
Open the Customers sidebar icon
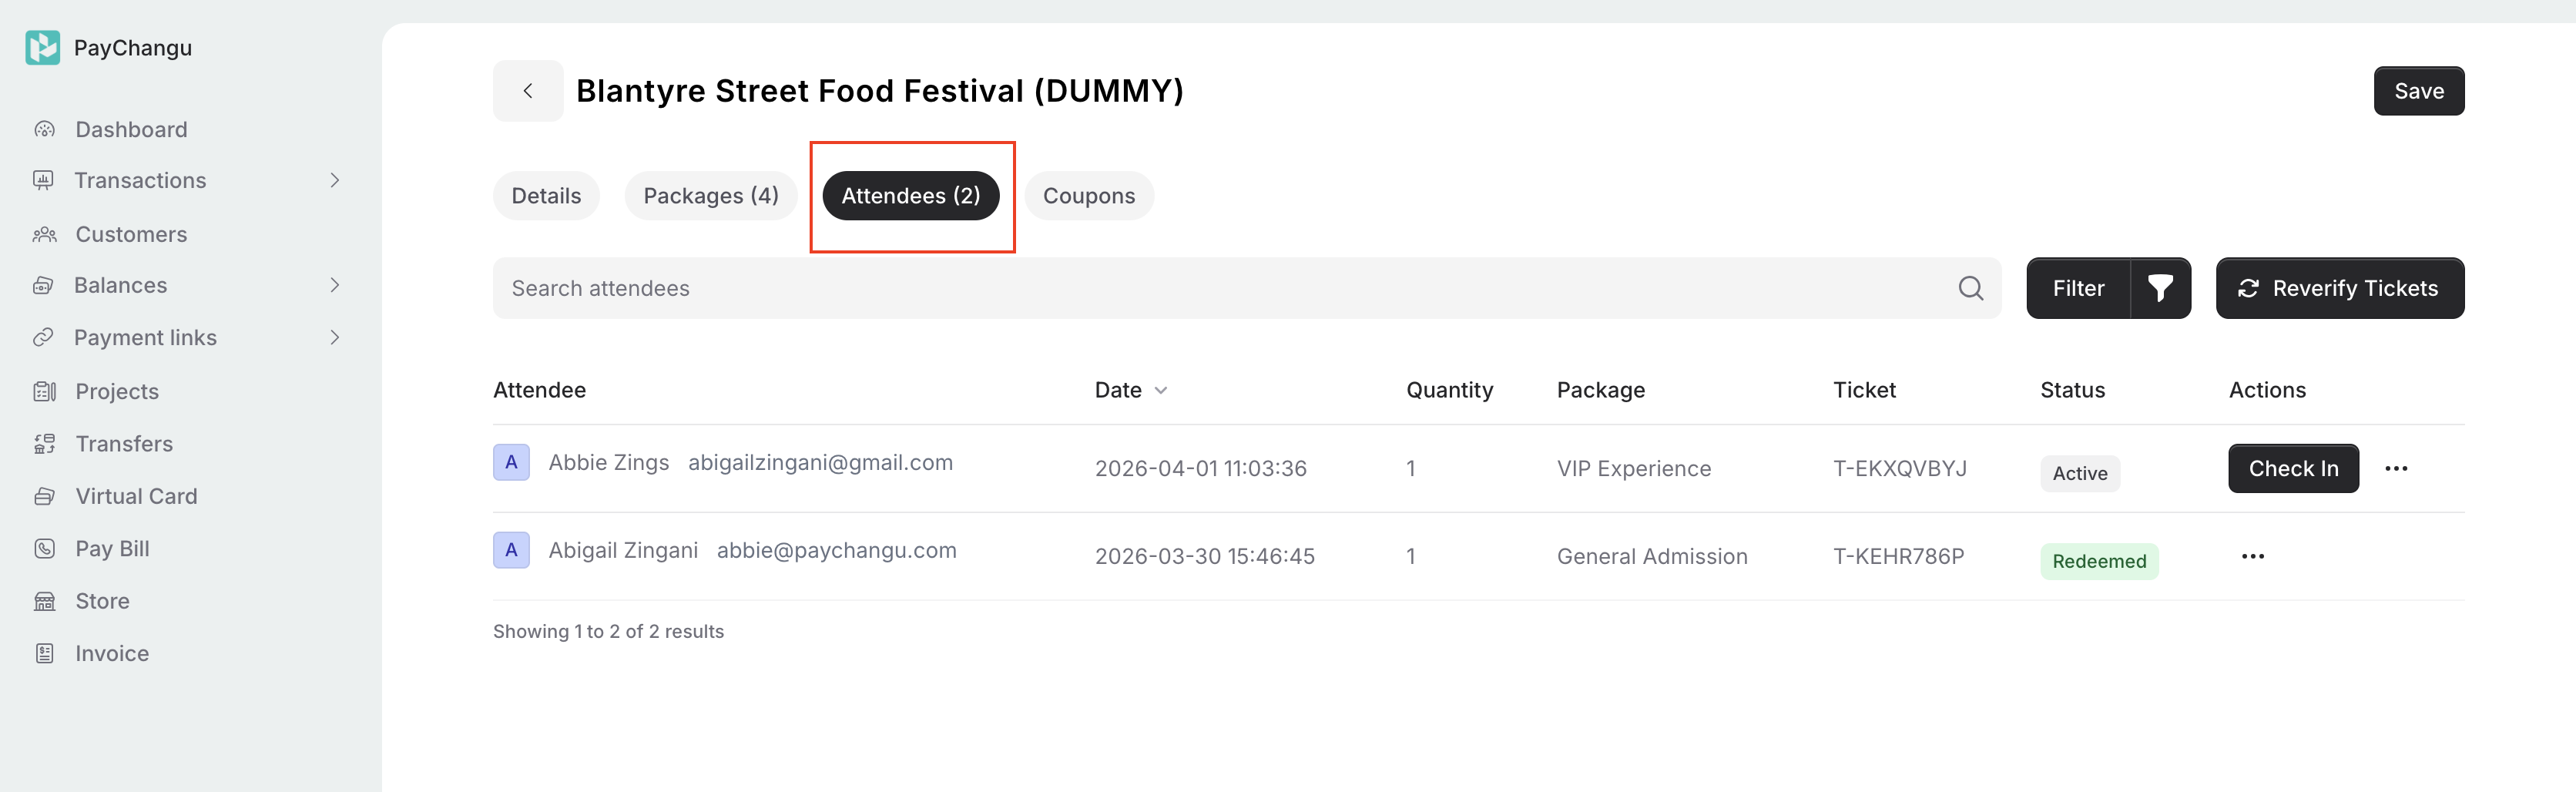click(x=44, y=234)
